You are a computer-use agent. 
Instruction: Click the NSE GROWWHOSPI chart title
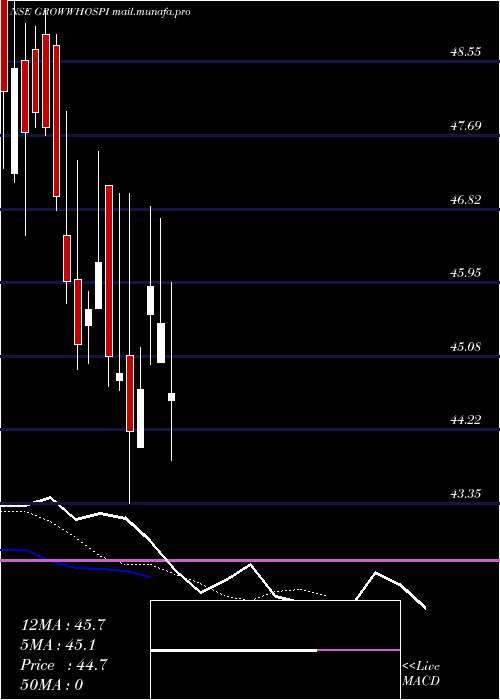(59, 12)
